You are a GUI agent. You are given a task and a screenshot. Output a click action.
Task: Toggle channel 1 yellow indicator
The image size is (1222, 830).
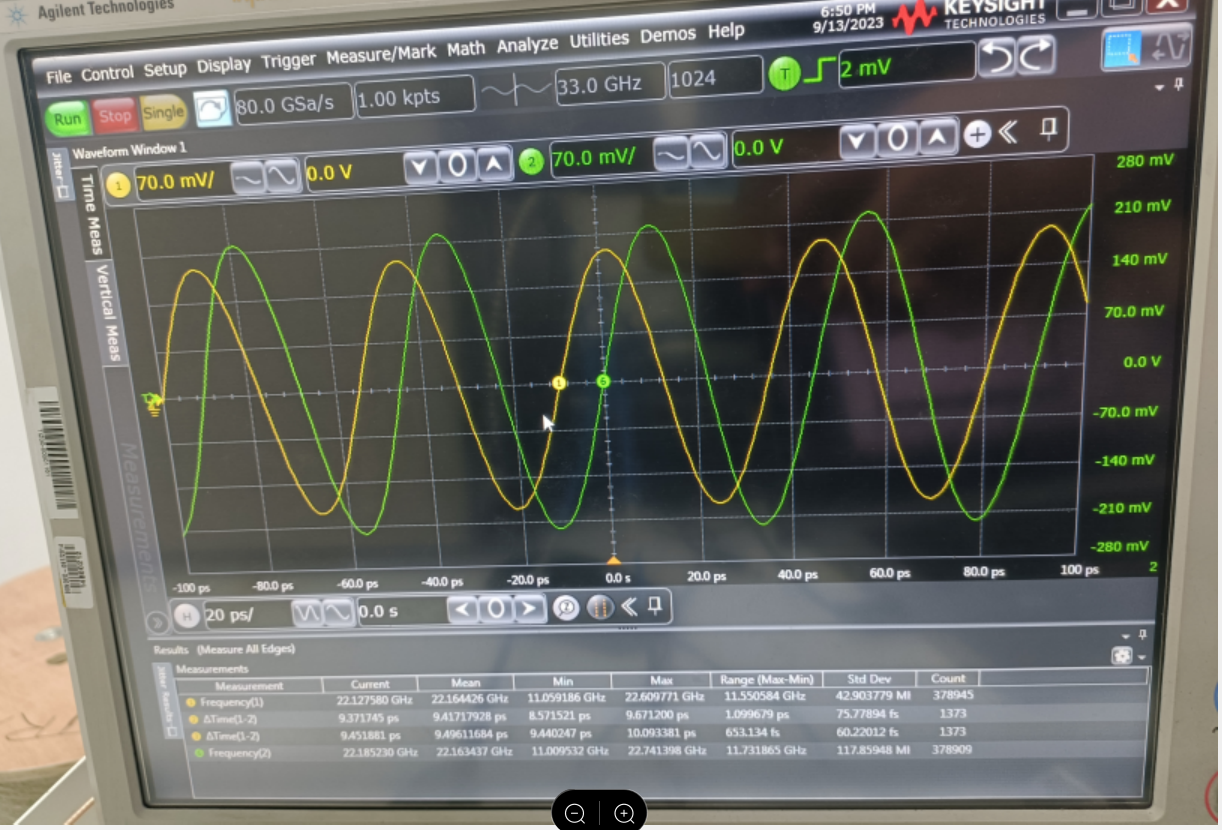119,184
